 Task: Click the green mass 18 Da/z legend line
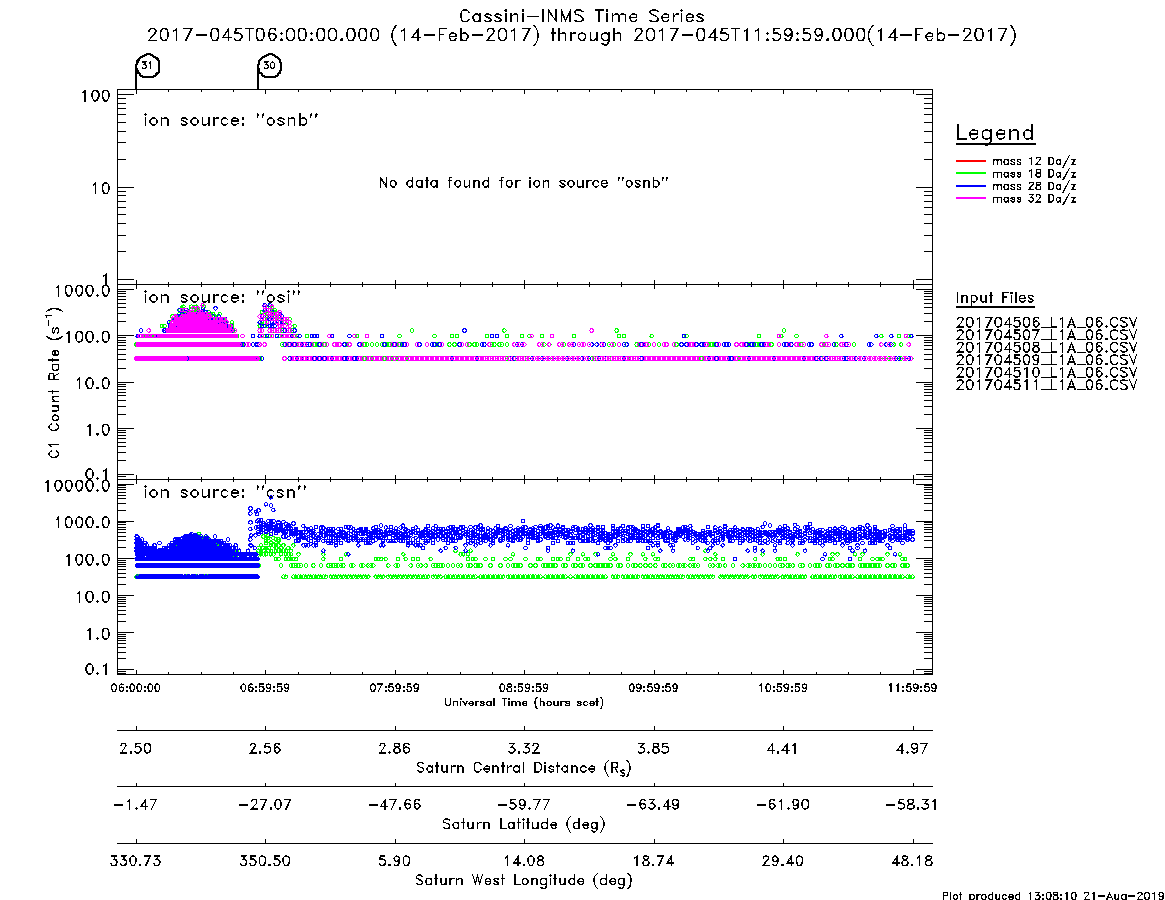[970, 173]
